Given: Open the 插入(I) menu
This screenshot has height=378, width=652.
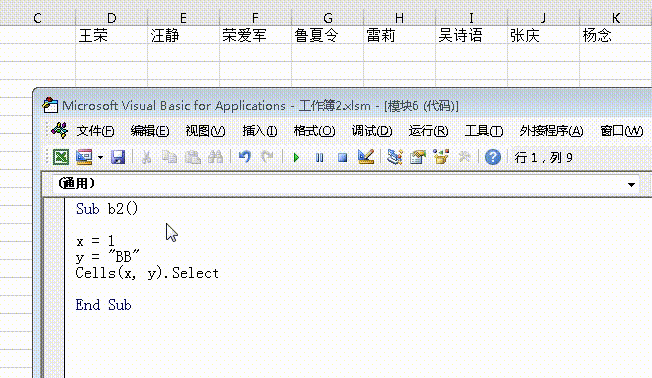Looking at the screenshot, I should 260,131.
